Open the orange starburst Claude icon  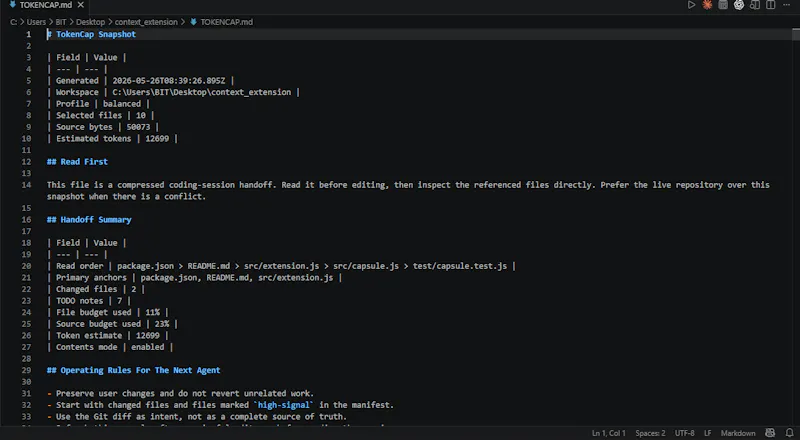coord(707,5)
